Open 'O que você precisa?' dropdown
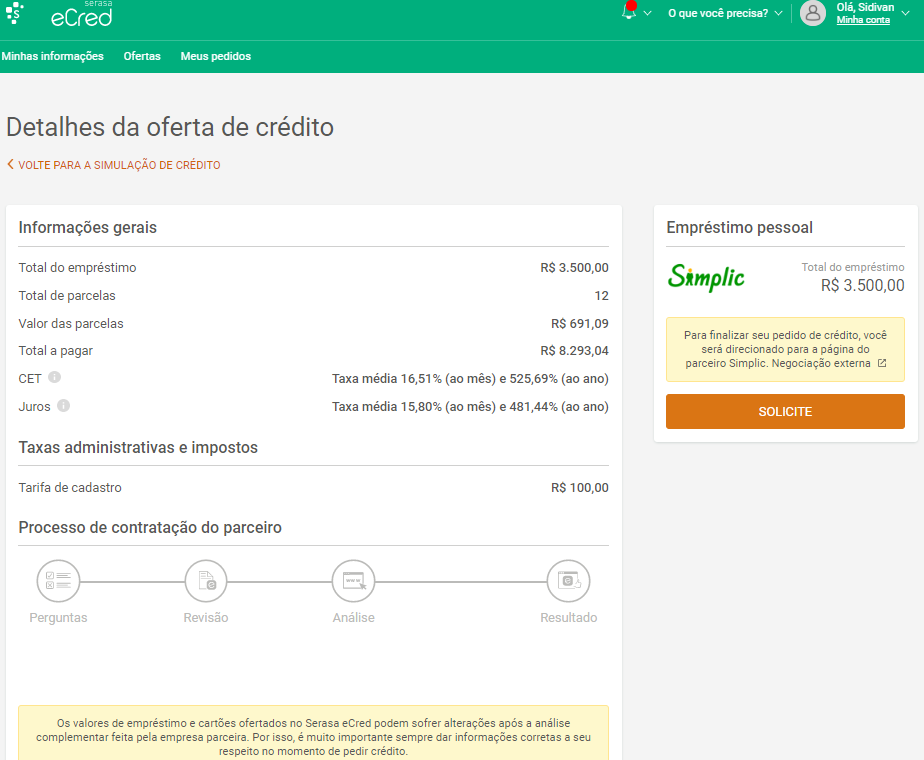This screenshot has height=760, width=924. pyautogui.click(x=725, y=13)
